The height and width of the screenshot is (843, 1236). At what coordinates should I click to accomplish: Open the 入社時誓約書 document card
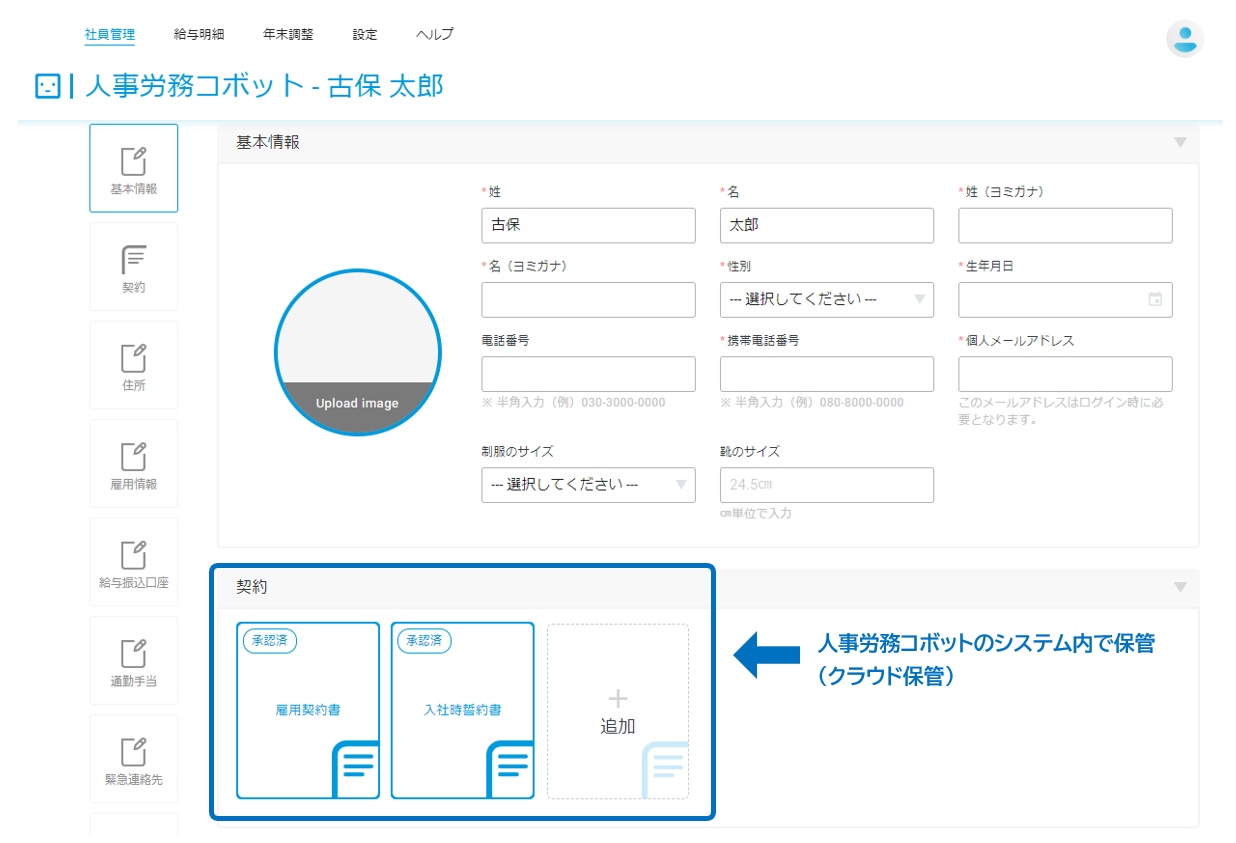(x=462, y=710)
